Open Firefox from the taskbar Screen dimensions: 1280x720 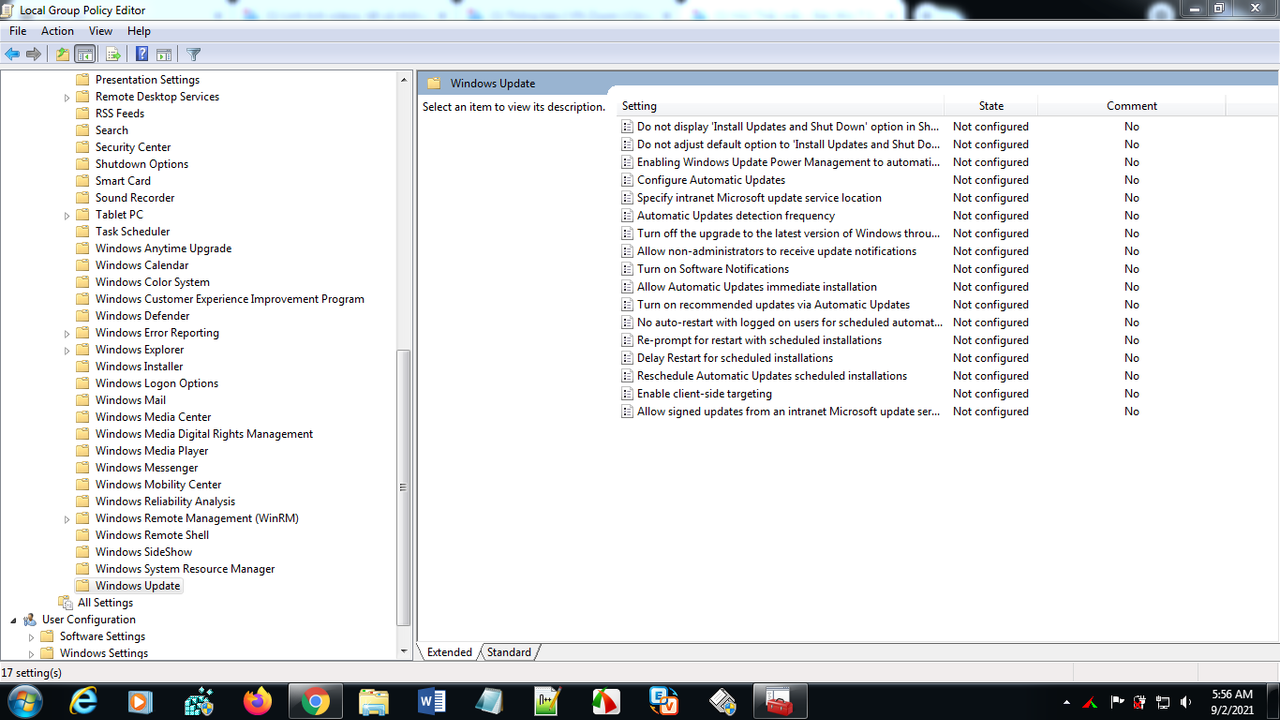258,702
